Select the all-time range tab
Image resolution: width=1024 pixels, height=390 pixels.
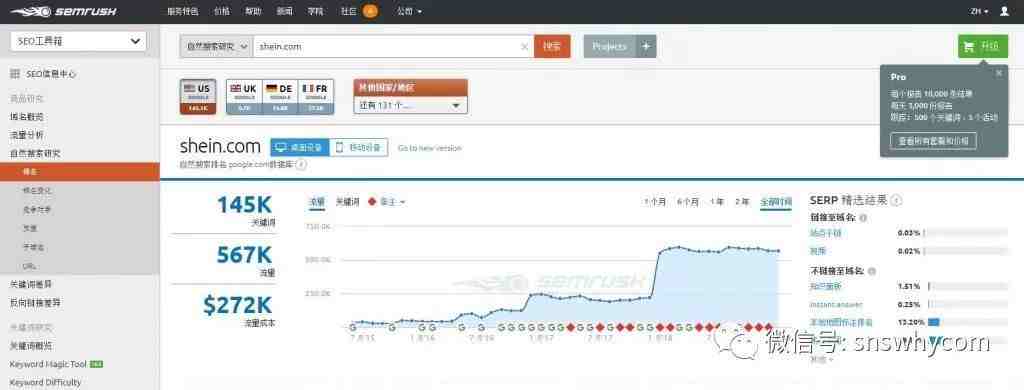click(775, 202)
